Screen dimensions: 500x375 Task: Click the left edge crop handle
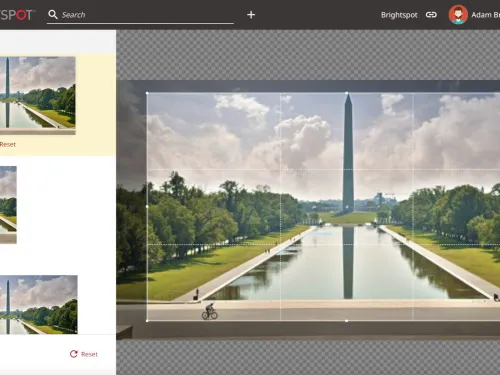[147, 207]
